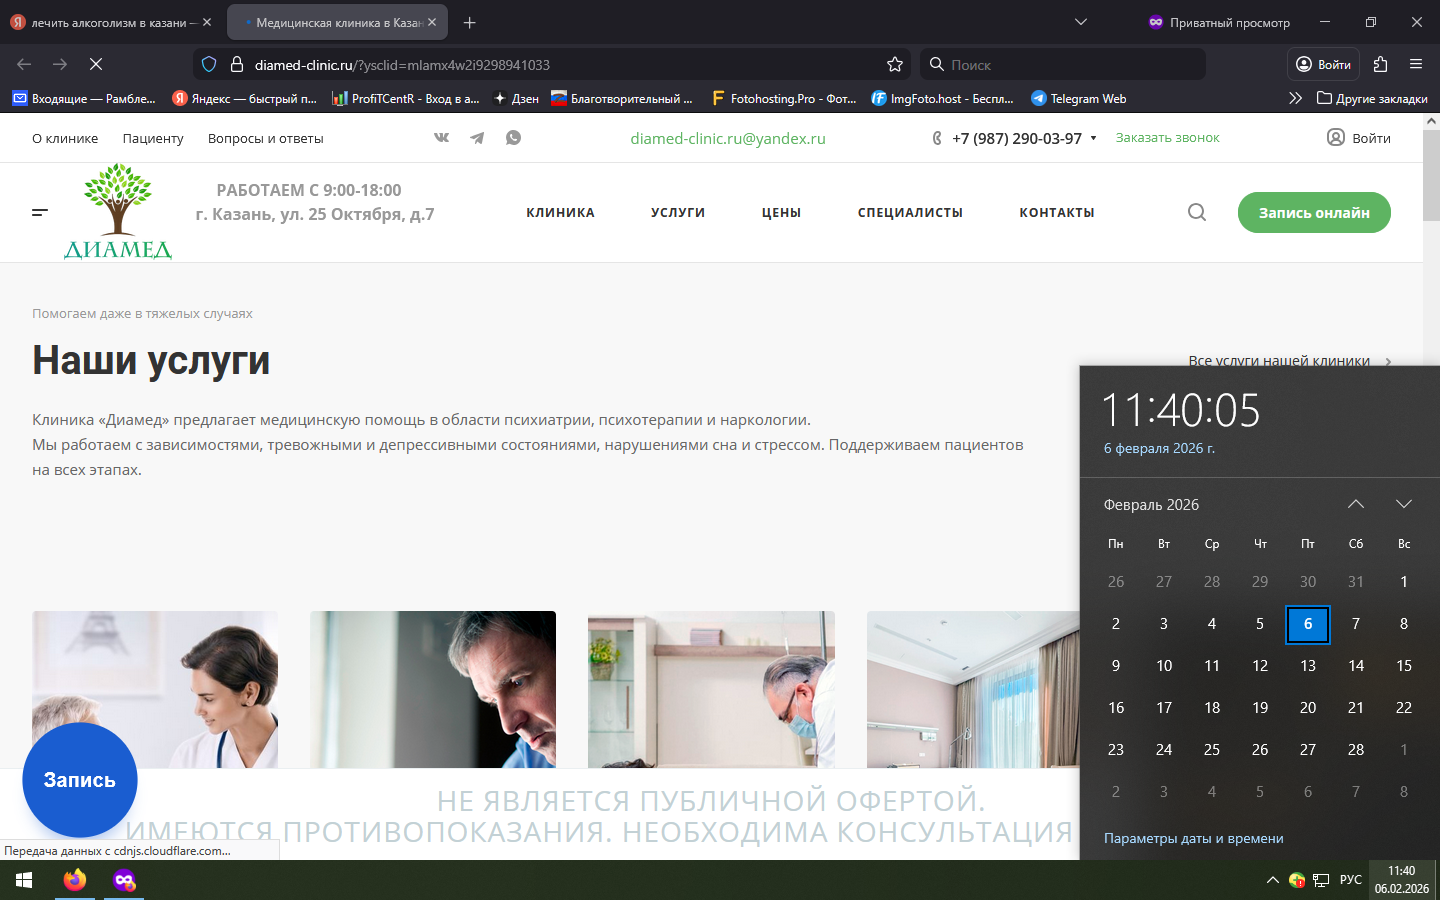
Task: Show more bookmarks with the double chevron
Action: tap(1295, 98)
